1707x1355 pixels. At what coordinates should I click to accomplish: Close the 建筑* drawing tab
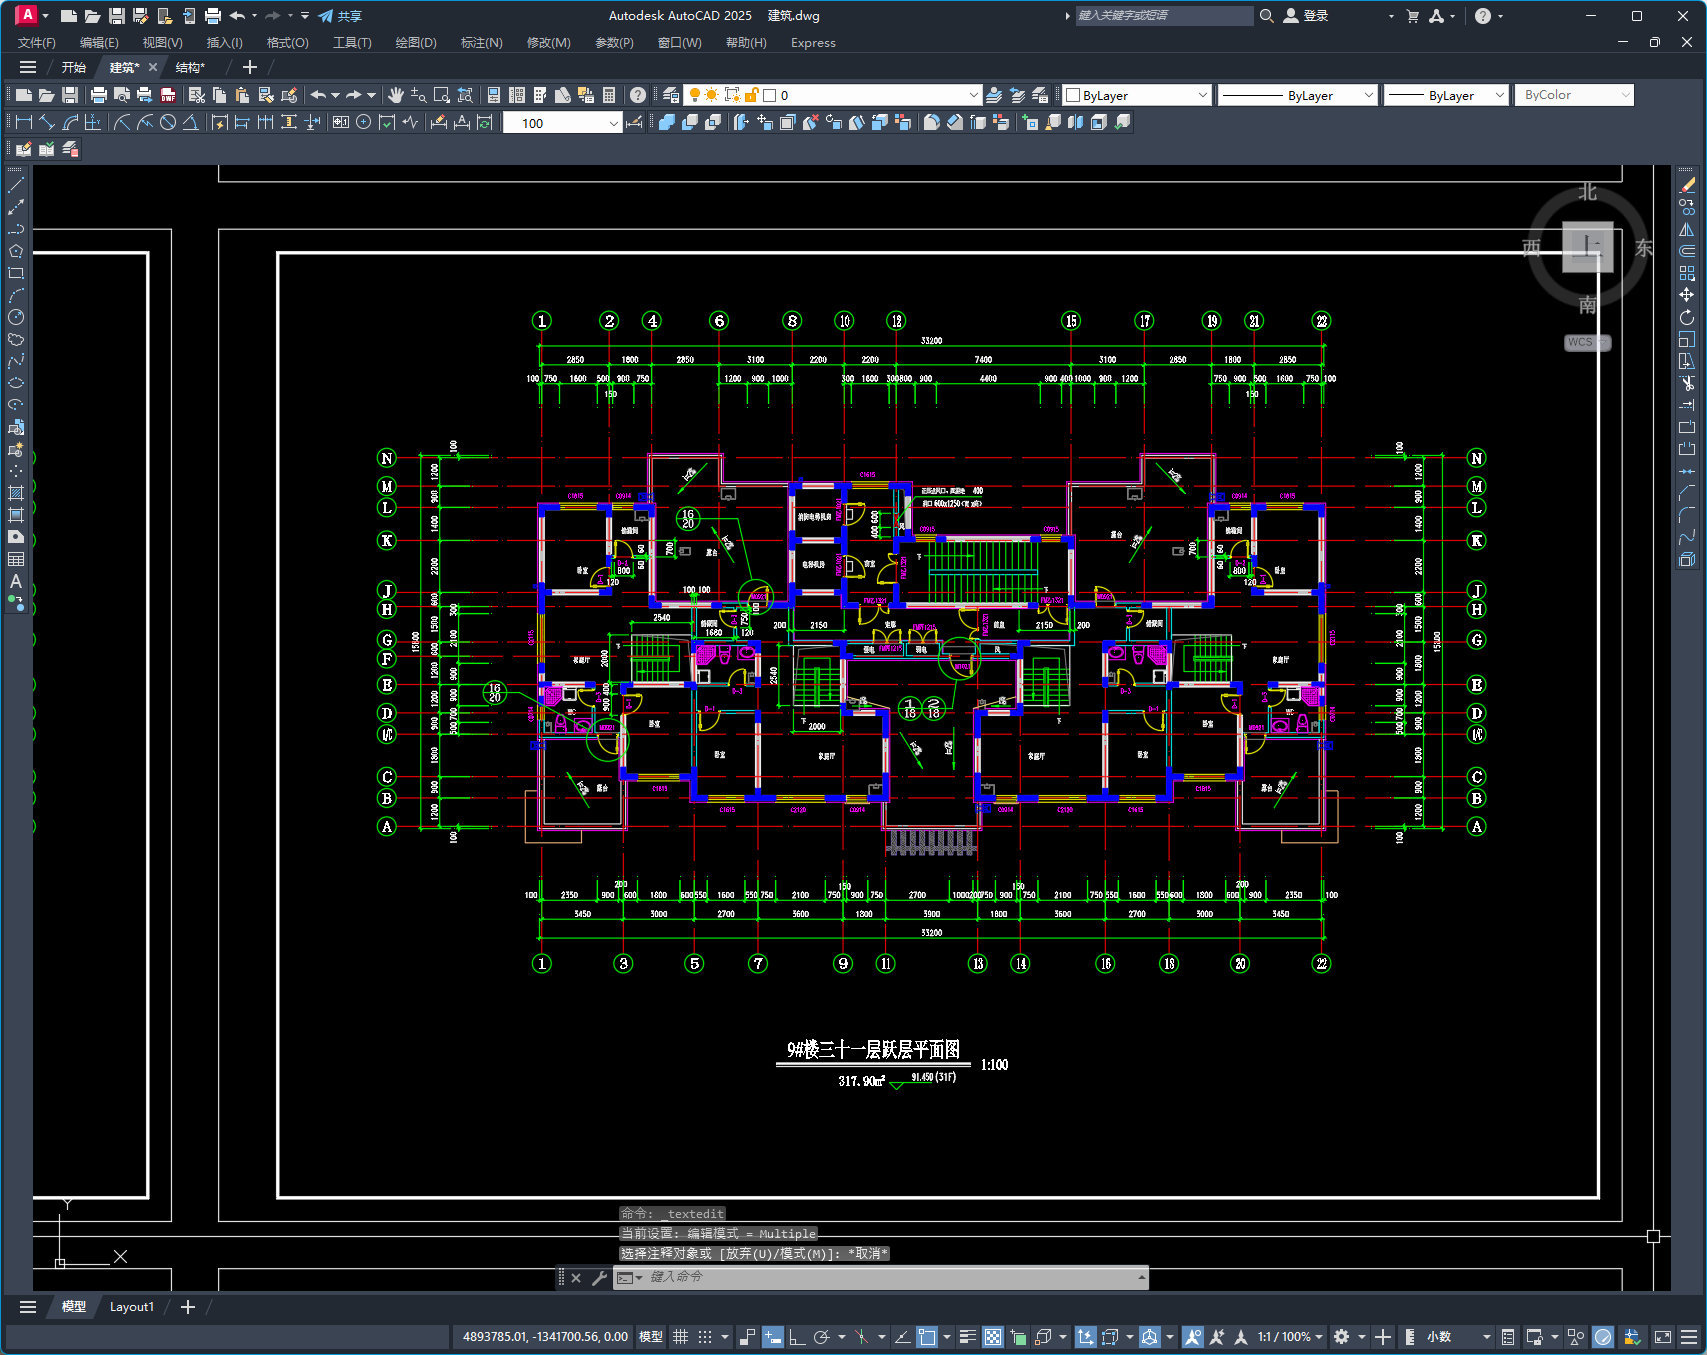pyautogui.click(x=153, y=67)
